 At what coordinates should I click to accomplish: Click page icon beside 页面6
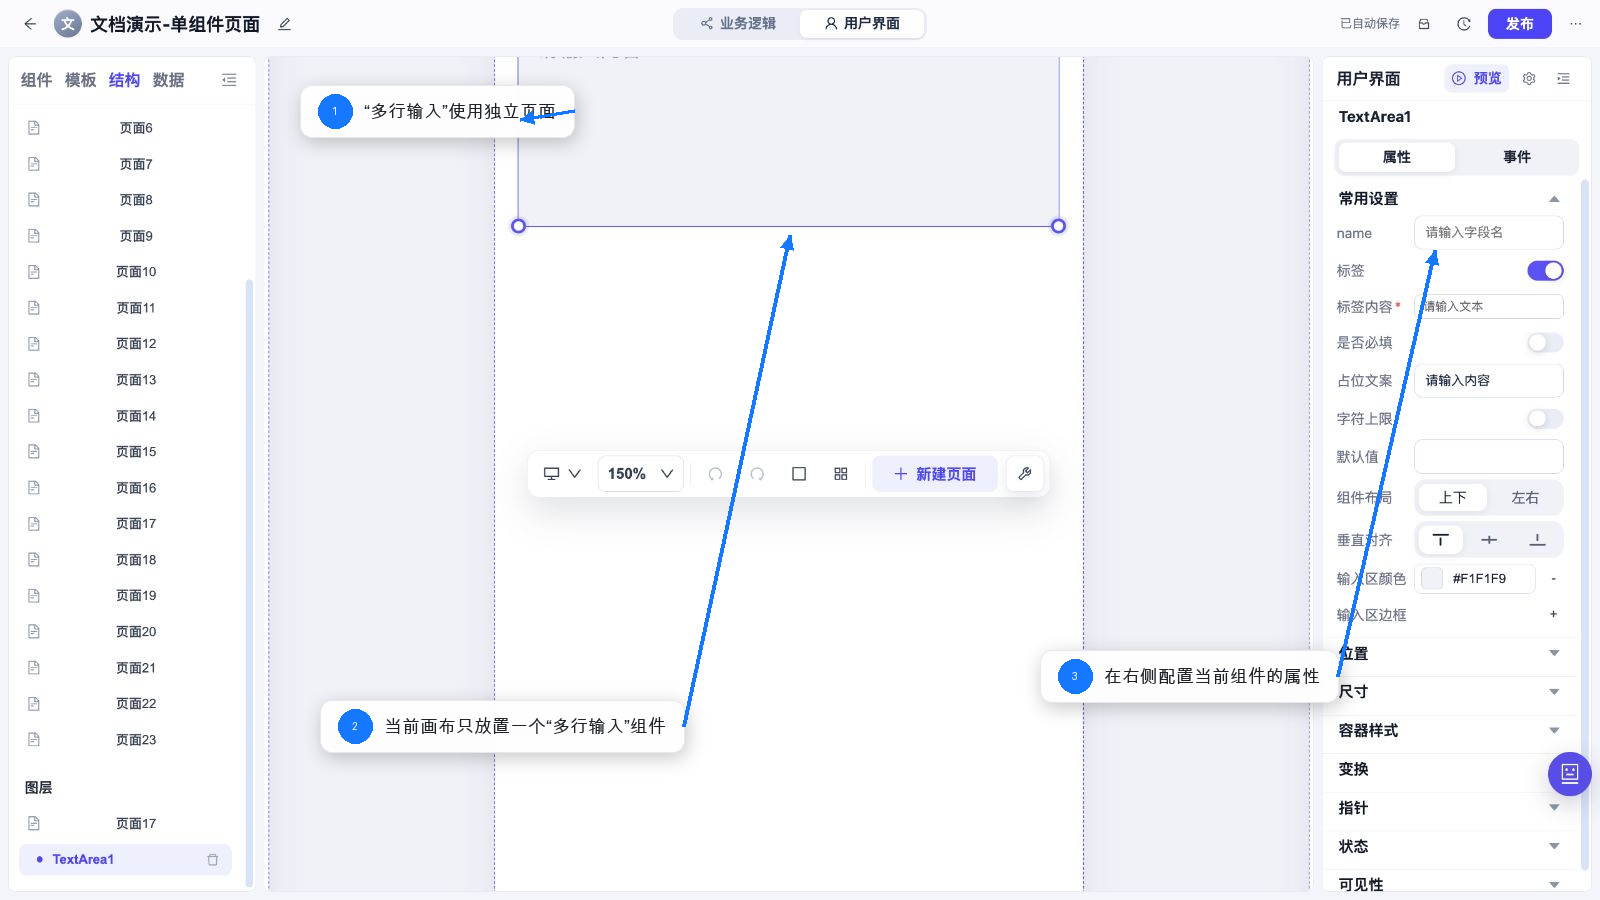tap(34, 128)
